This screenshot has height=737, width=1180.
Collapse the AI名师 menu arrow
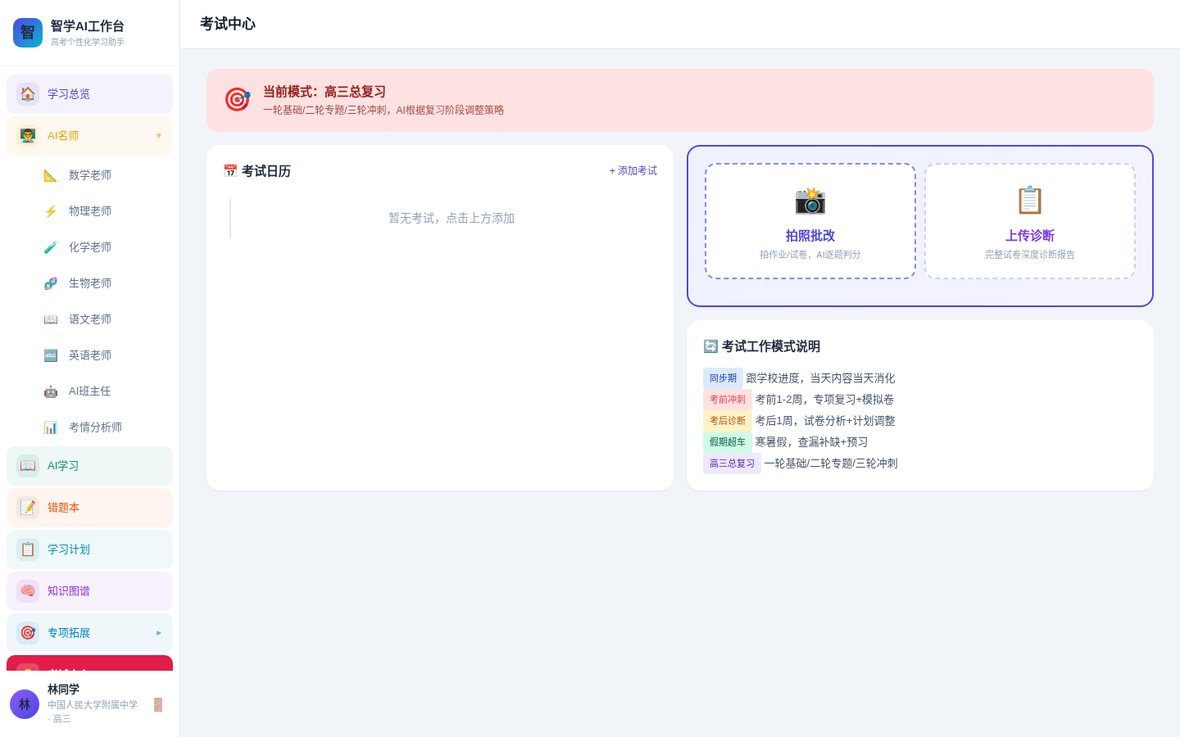pyautogui.click(x=159, y=136)
